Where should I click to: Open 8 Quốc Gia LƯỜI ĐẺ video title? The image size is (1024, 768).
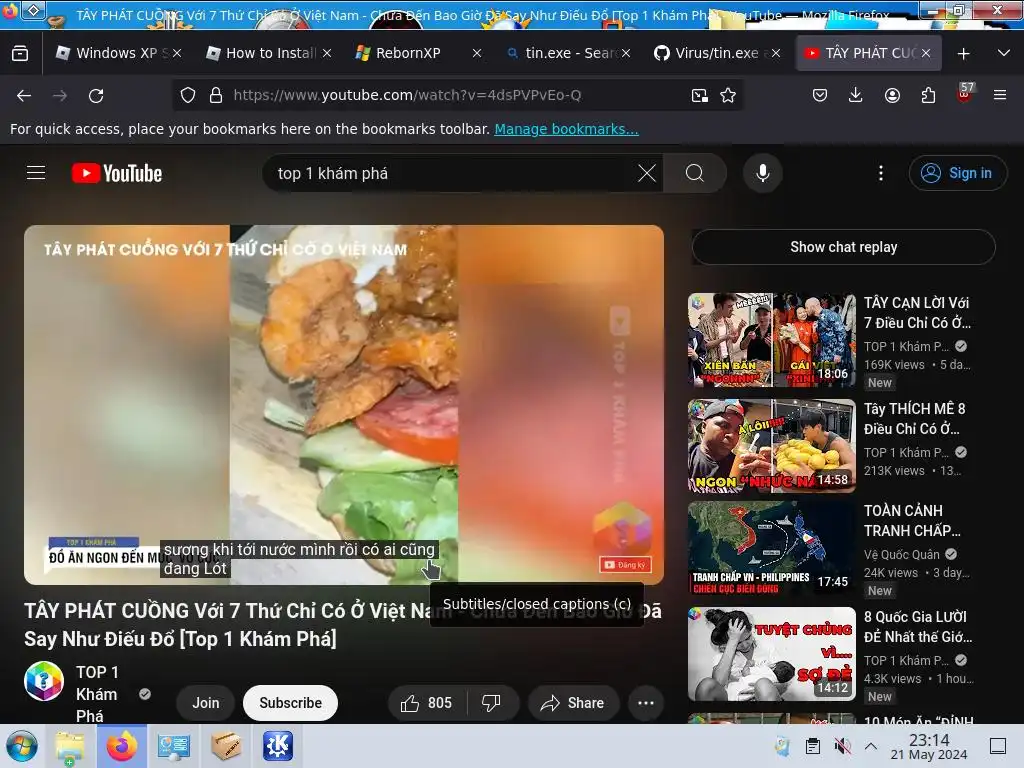(x=918, y=626)
